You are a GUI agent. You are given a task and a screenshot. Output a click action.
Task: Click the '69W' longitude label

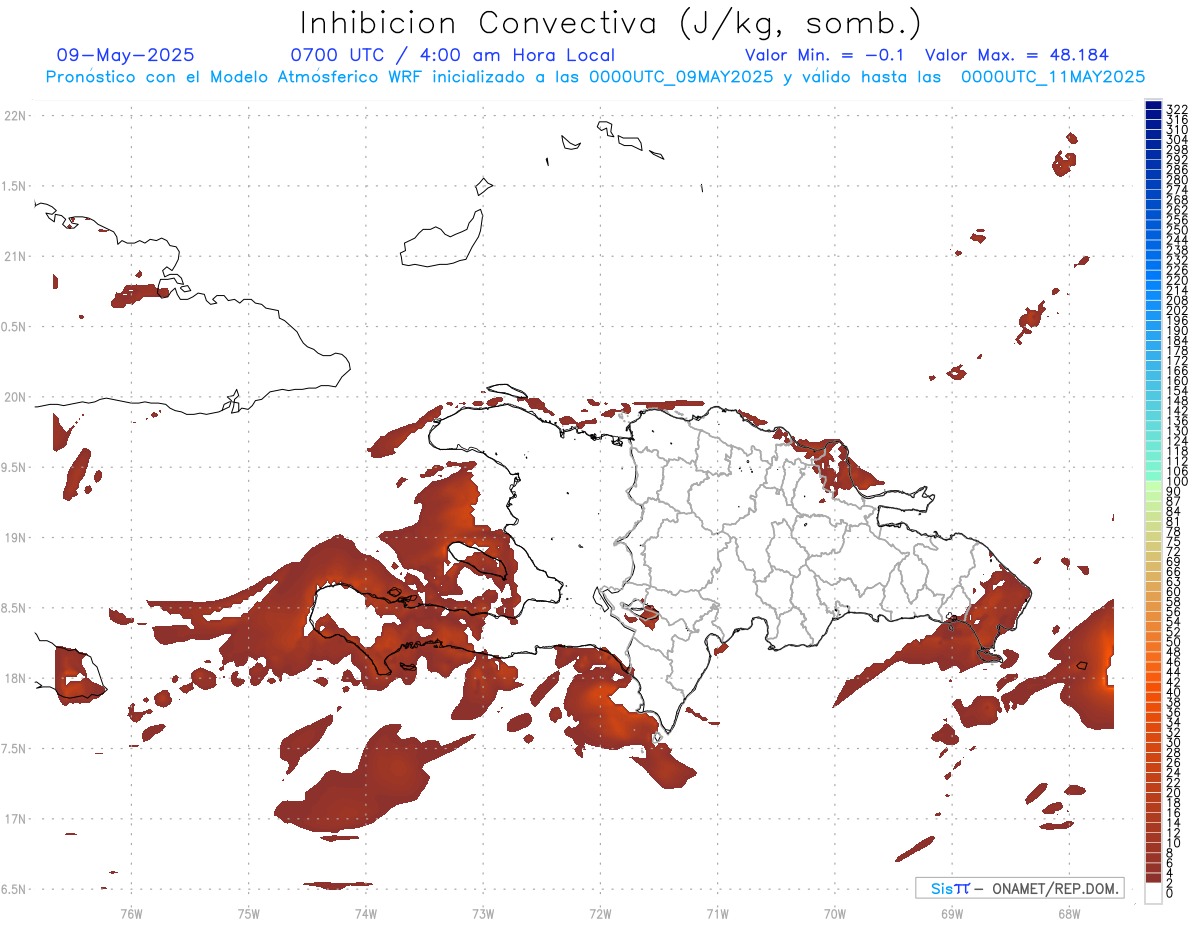tap(952, 913)
